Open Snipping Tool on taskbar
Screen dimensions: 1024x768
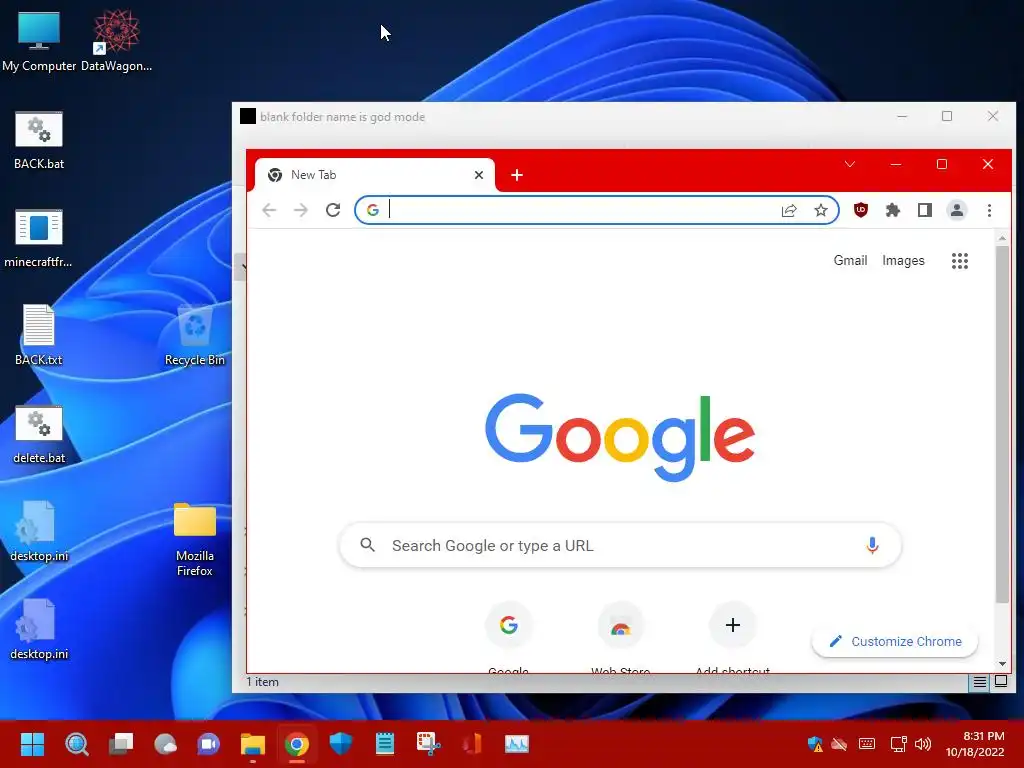(428, 744)
